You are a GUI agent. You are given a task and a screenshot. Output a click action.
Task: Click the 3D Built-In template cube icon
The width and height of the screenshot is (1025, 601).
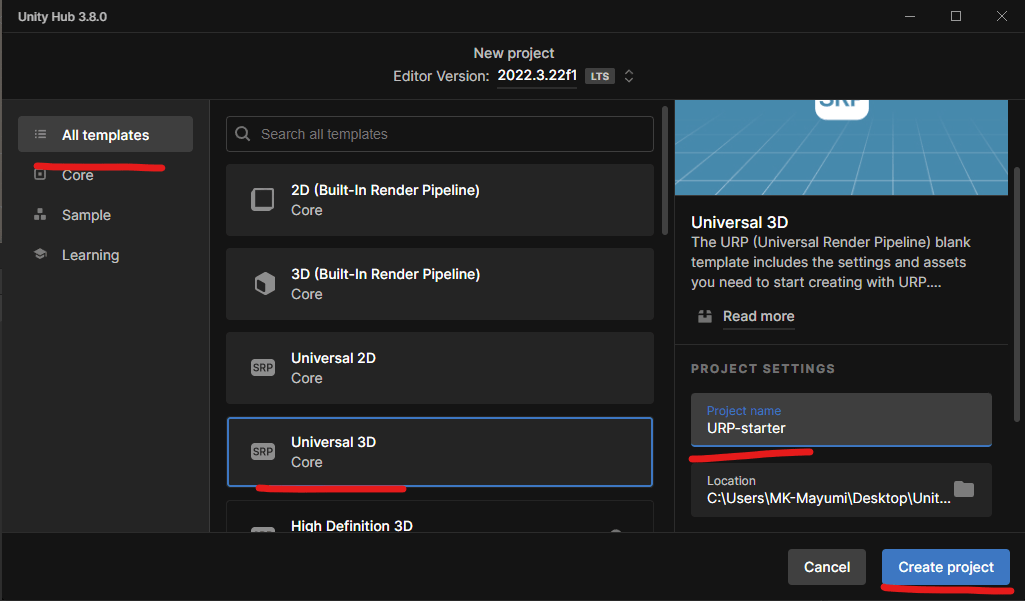pyautogui.click(x=263, y=284)
